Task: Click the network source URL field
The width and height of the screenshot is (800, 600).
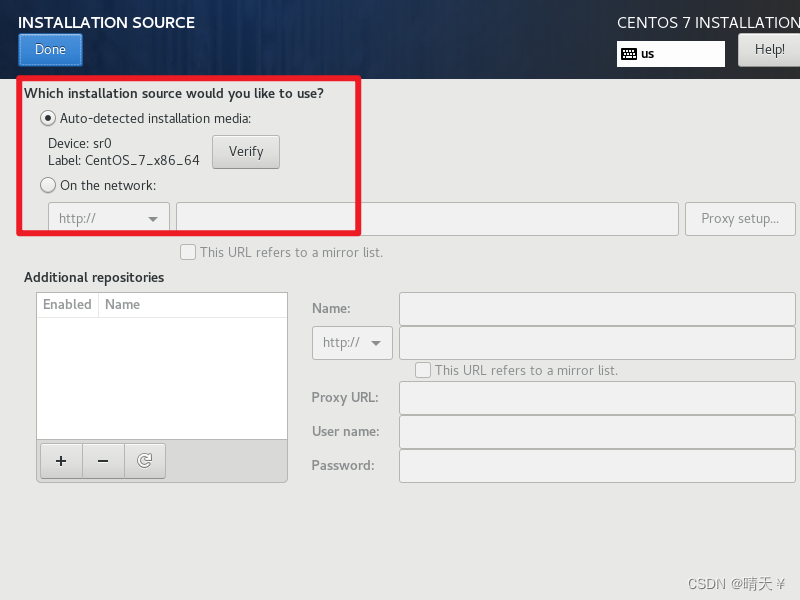Action: 427,218
